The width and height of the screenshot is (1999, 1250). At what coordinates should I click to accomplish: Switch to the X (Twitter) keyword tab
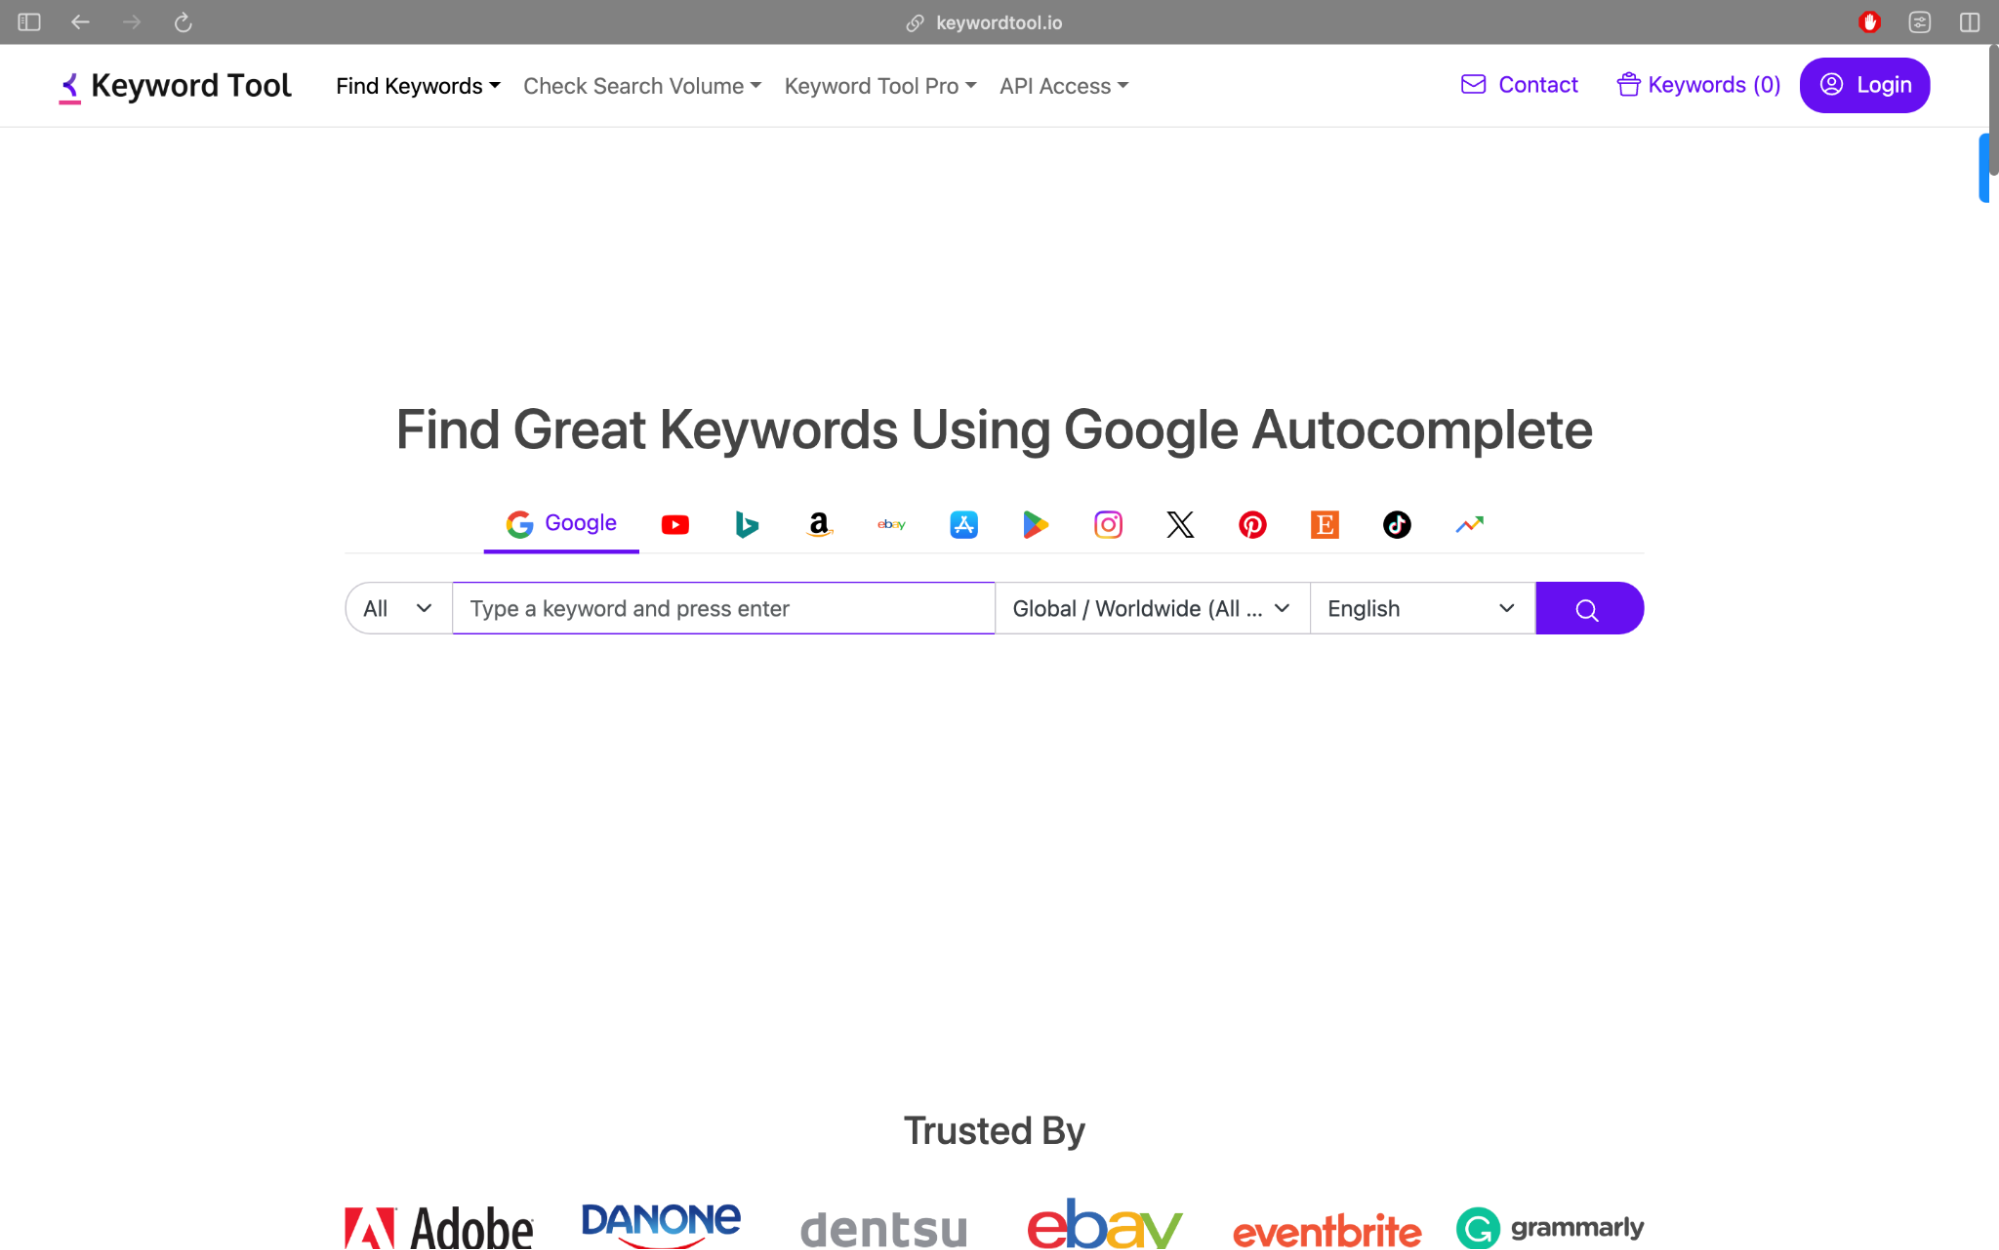tap(1180, 524)
